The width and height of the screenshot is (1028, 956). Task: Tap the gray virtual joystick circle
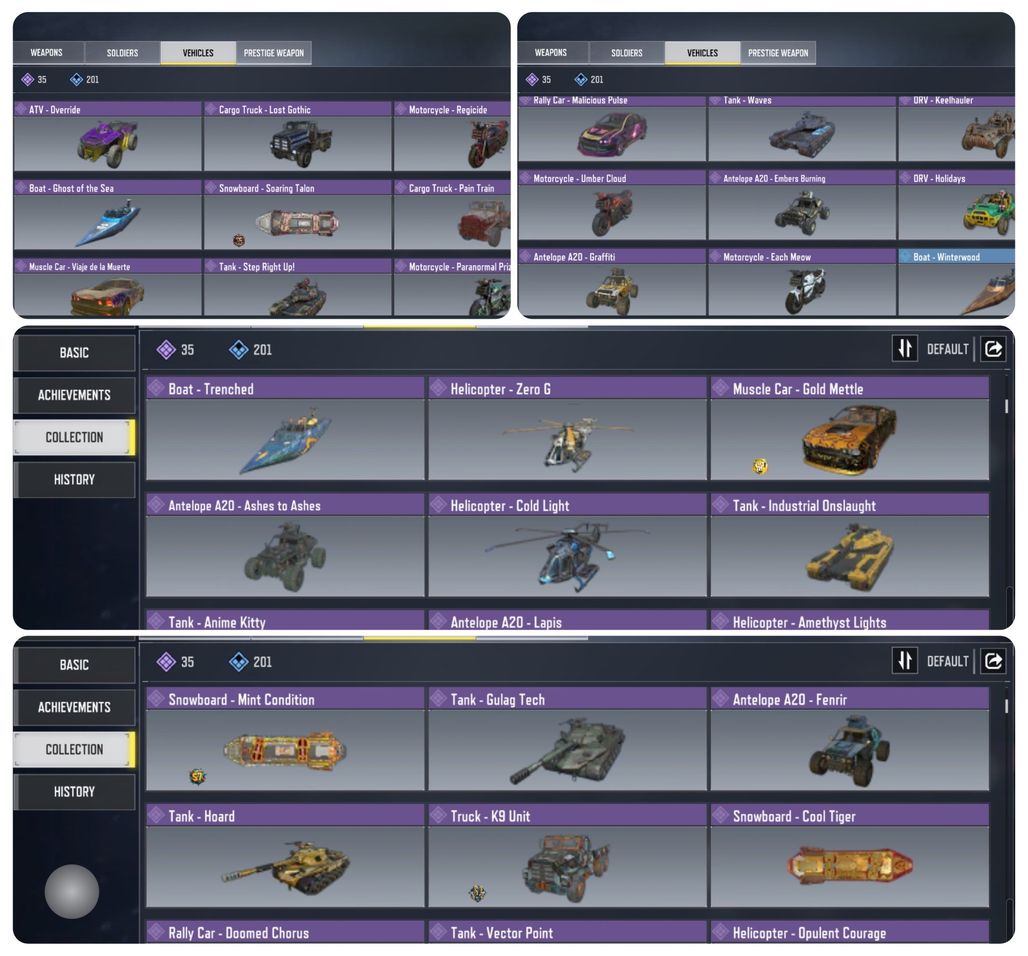point(71,891)
